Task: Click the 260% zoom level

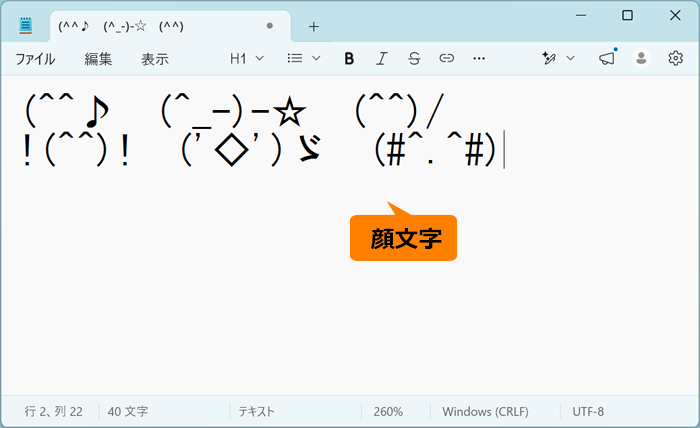Action: click(388, 411)
